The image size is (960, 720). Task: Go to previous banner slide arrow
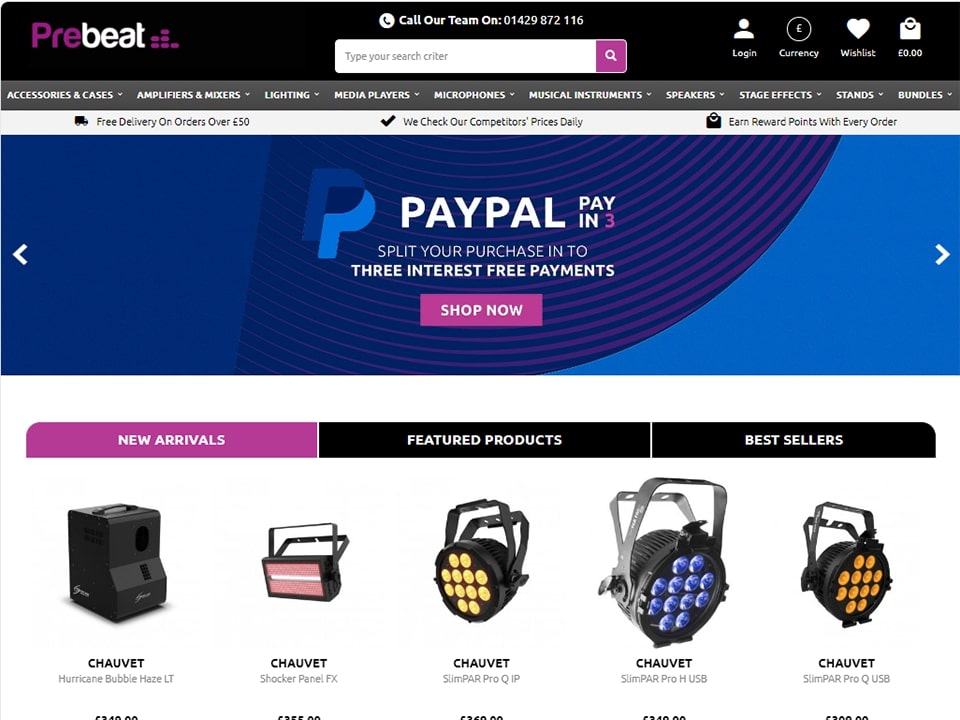click(20, 254)
